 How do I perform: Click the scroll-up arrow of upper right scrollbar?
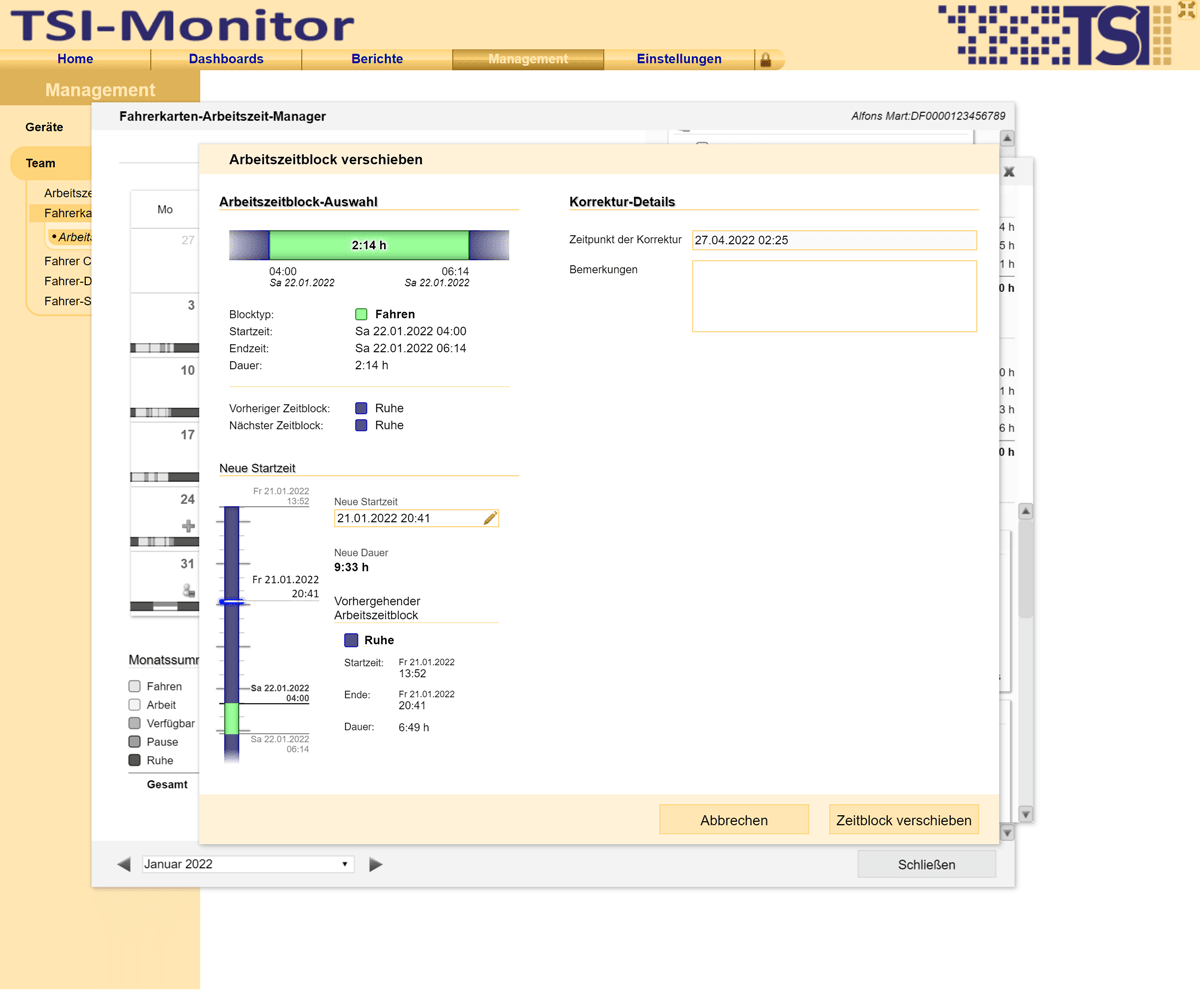coord(1007,140)
